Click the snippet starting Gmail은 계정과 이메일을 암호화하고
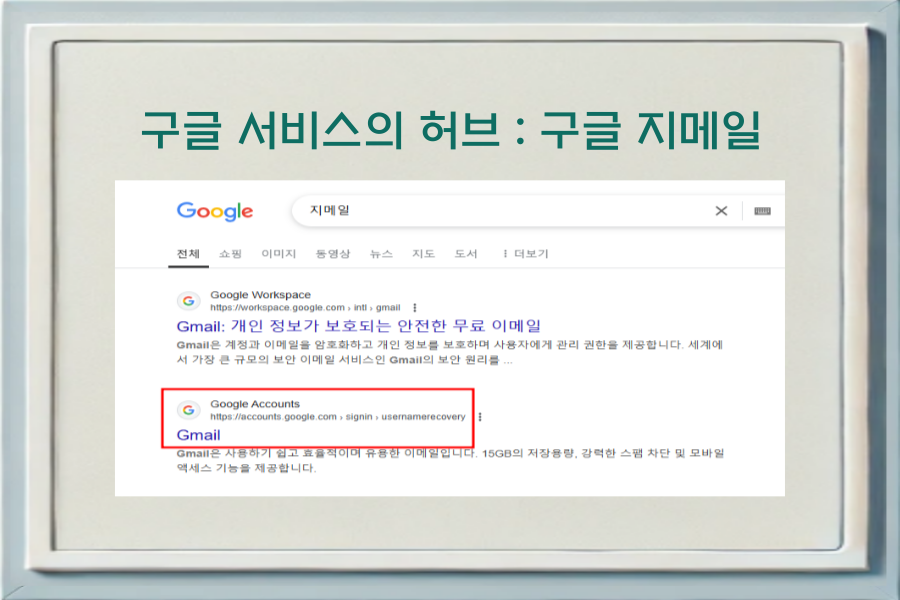This screenshot has width=900, height=600. [449, 352]
